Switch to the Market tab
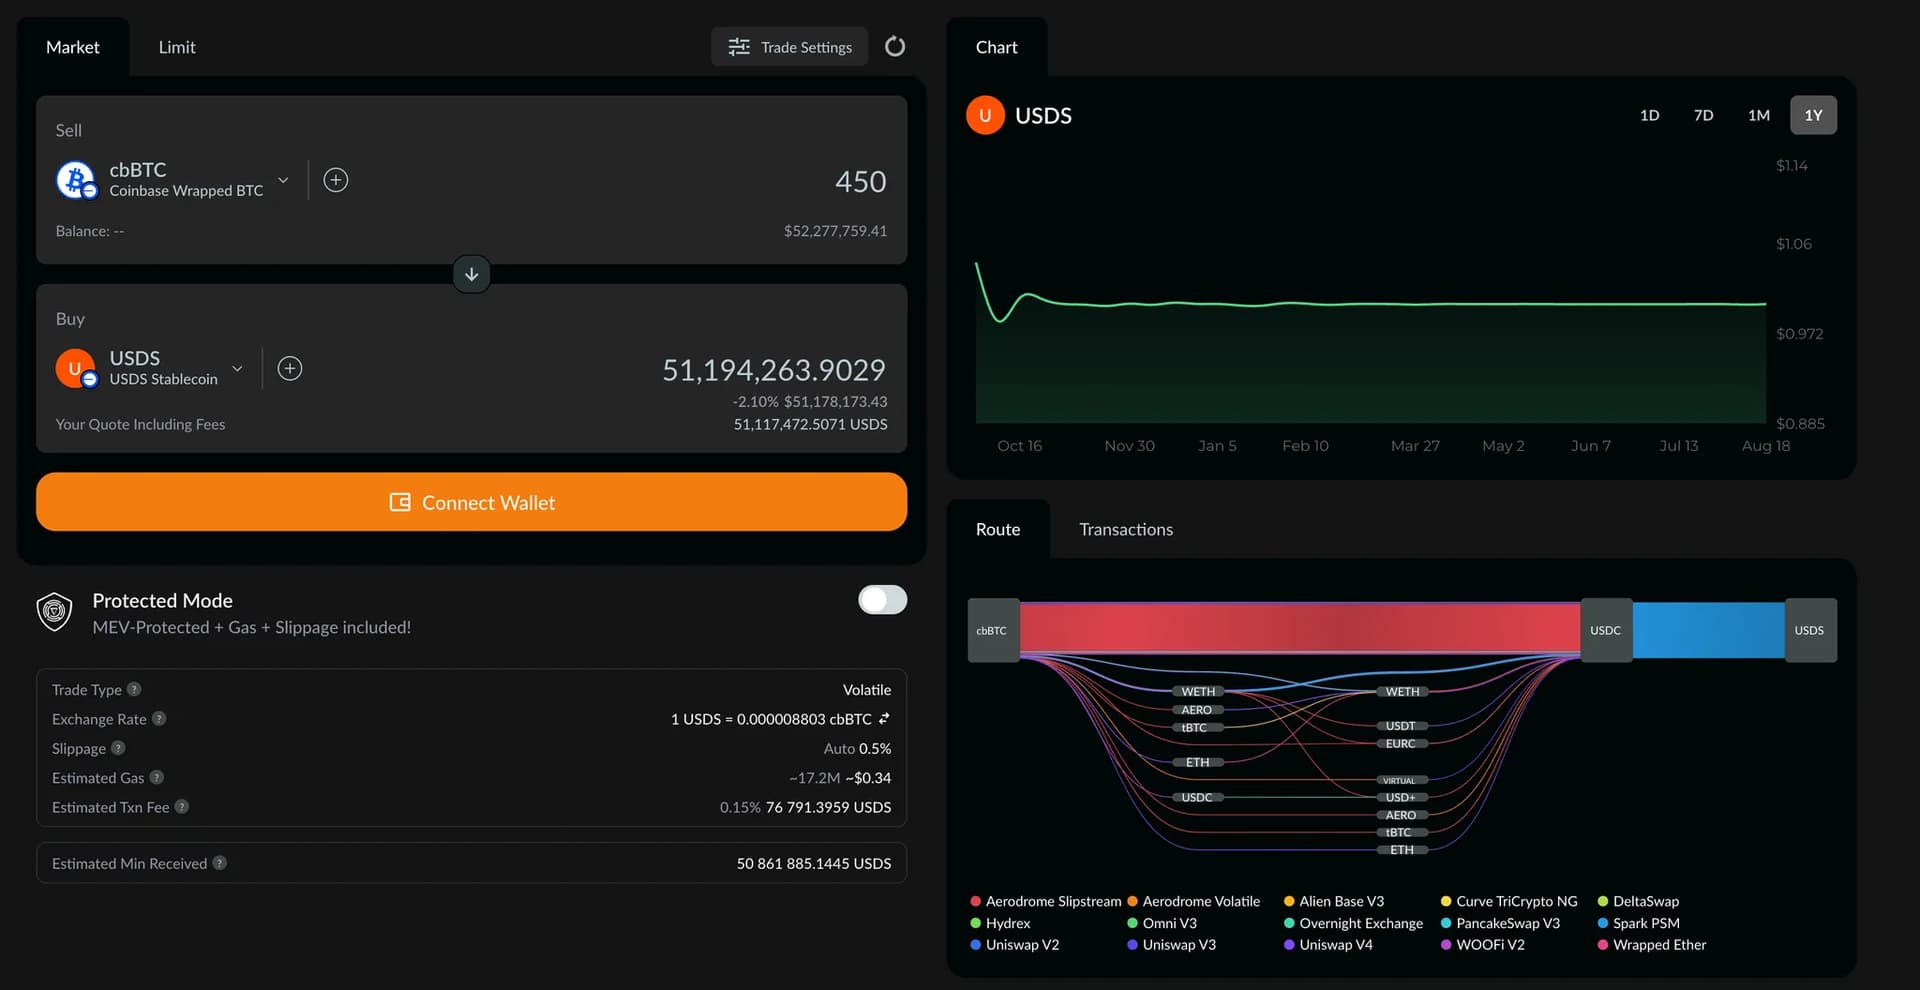Image resolution: width=1920 pixels, height=990 pixels. coord(73,47)
